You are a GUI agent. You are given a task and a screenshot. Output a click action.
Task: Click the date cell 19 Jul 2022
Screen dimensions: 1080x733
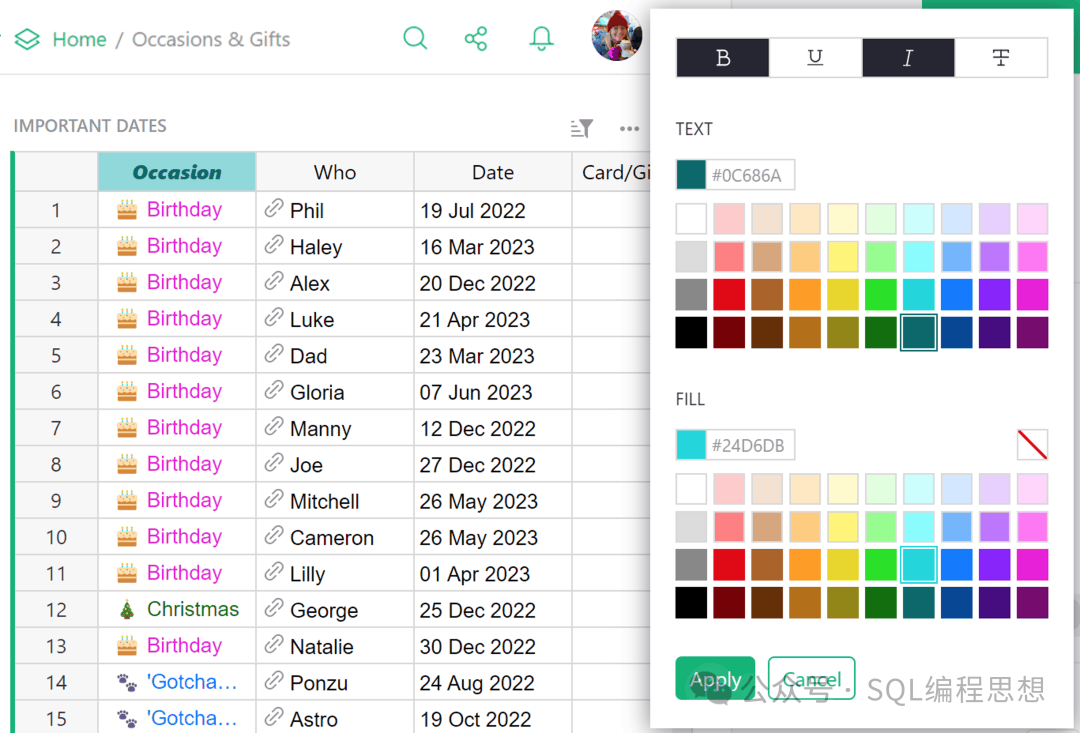pos(492,210)
